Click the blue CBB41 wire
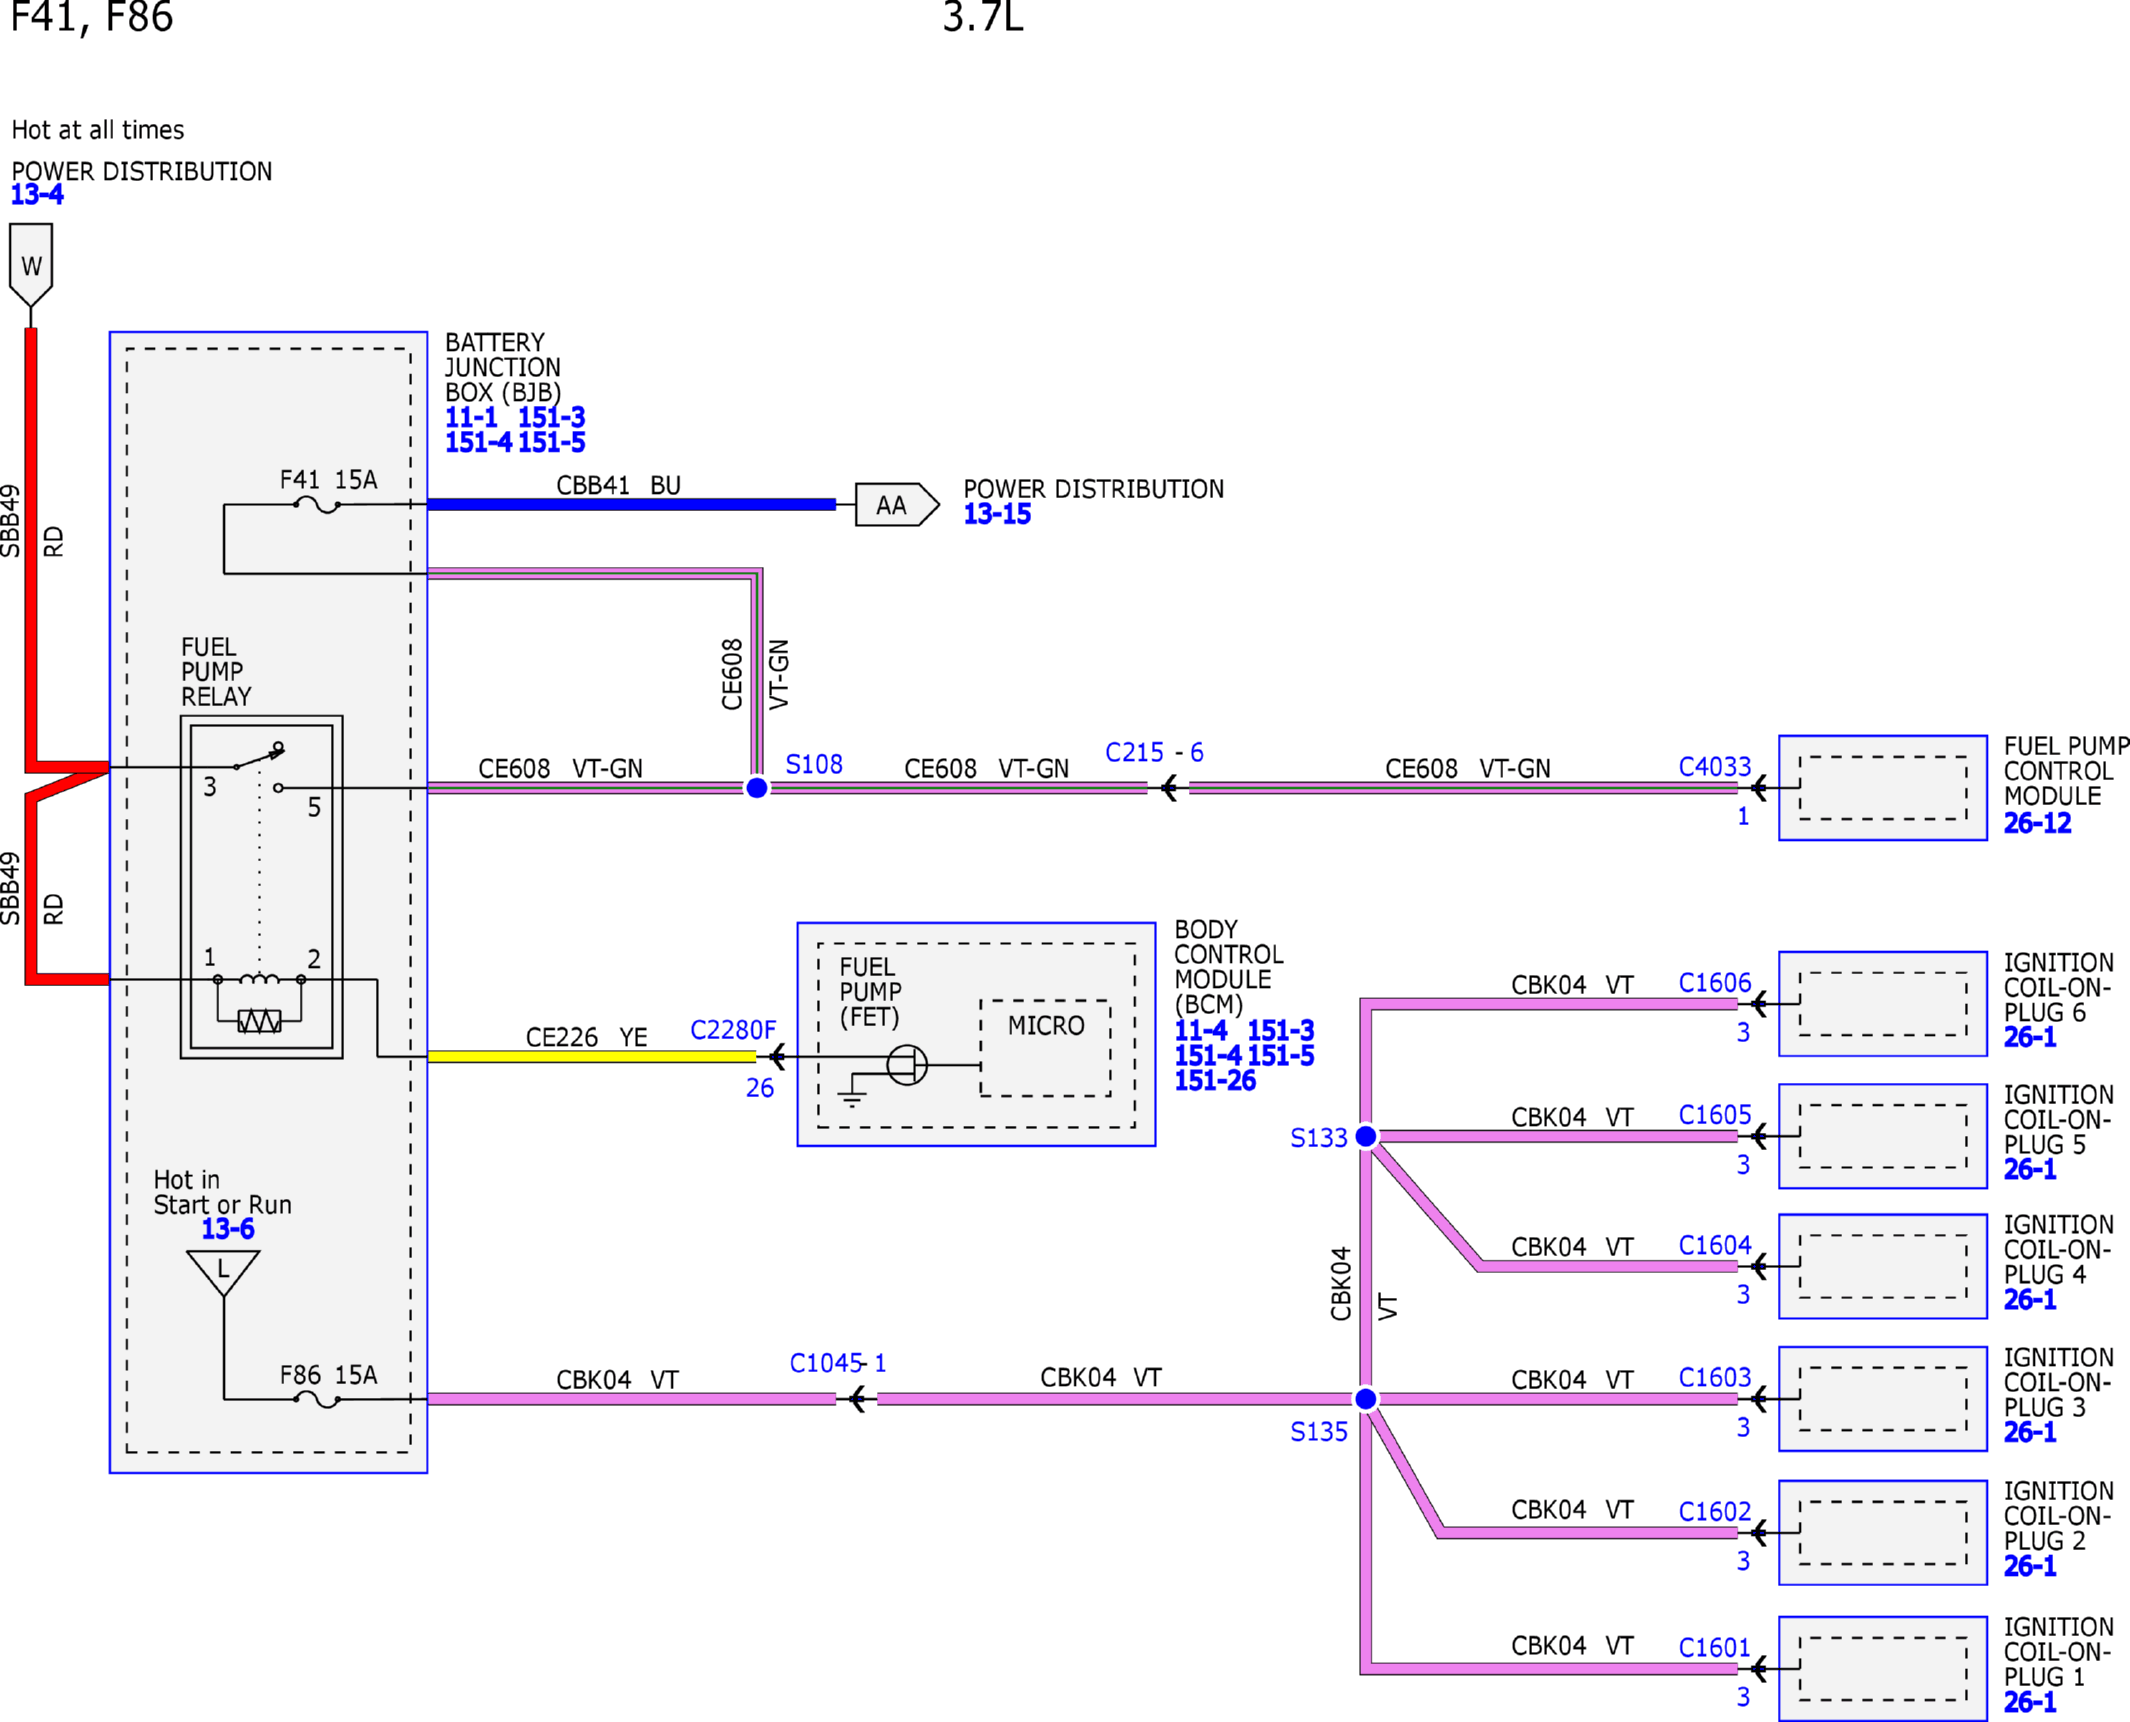Screen dimensions: 2130x1722 [x=631, y=505]
